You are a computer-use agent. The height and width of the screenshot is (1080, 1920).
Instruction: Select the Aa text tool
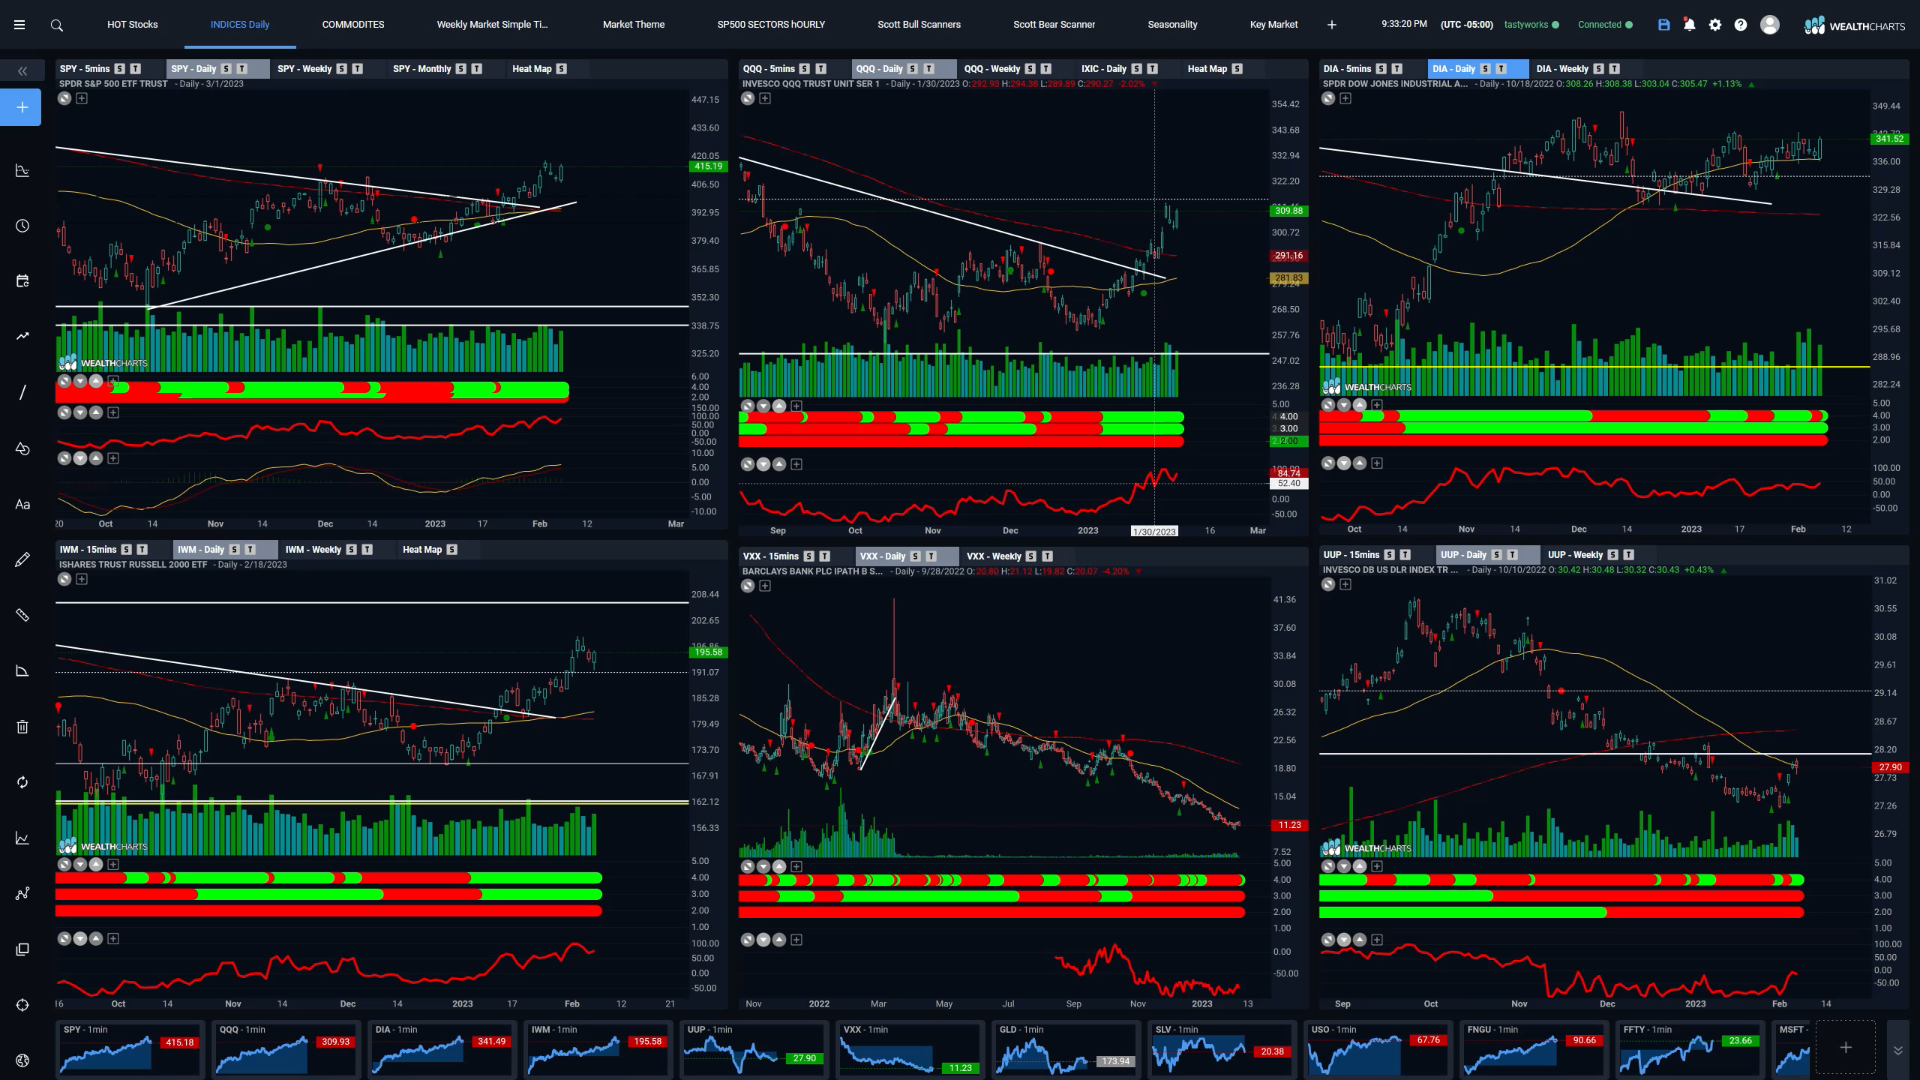(22, 504)
